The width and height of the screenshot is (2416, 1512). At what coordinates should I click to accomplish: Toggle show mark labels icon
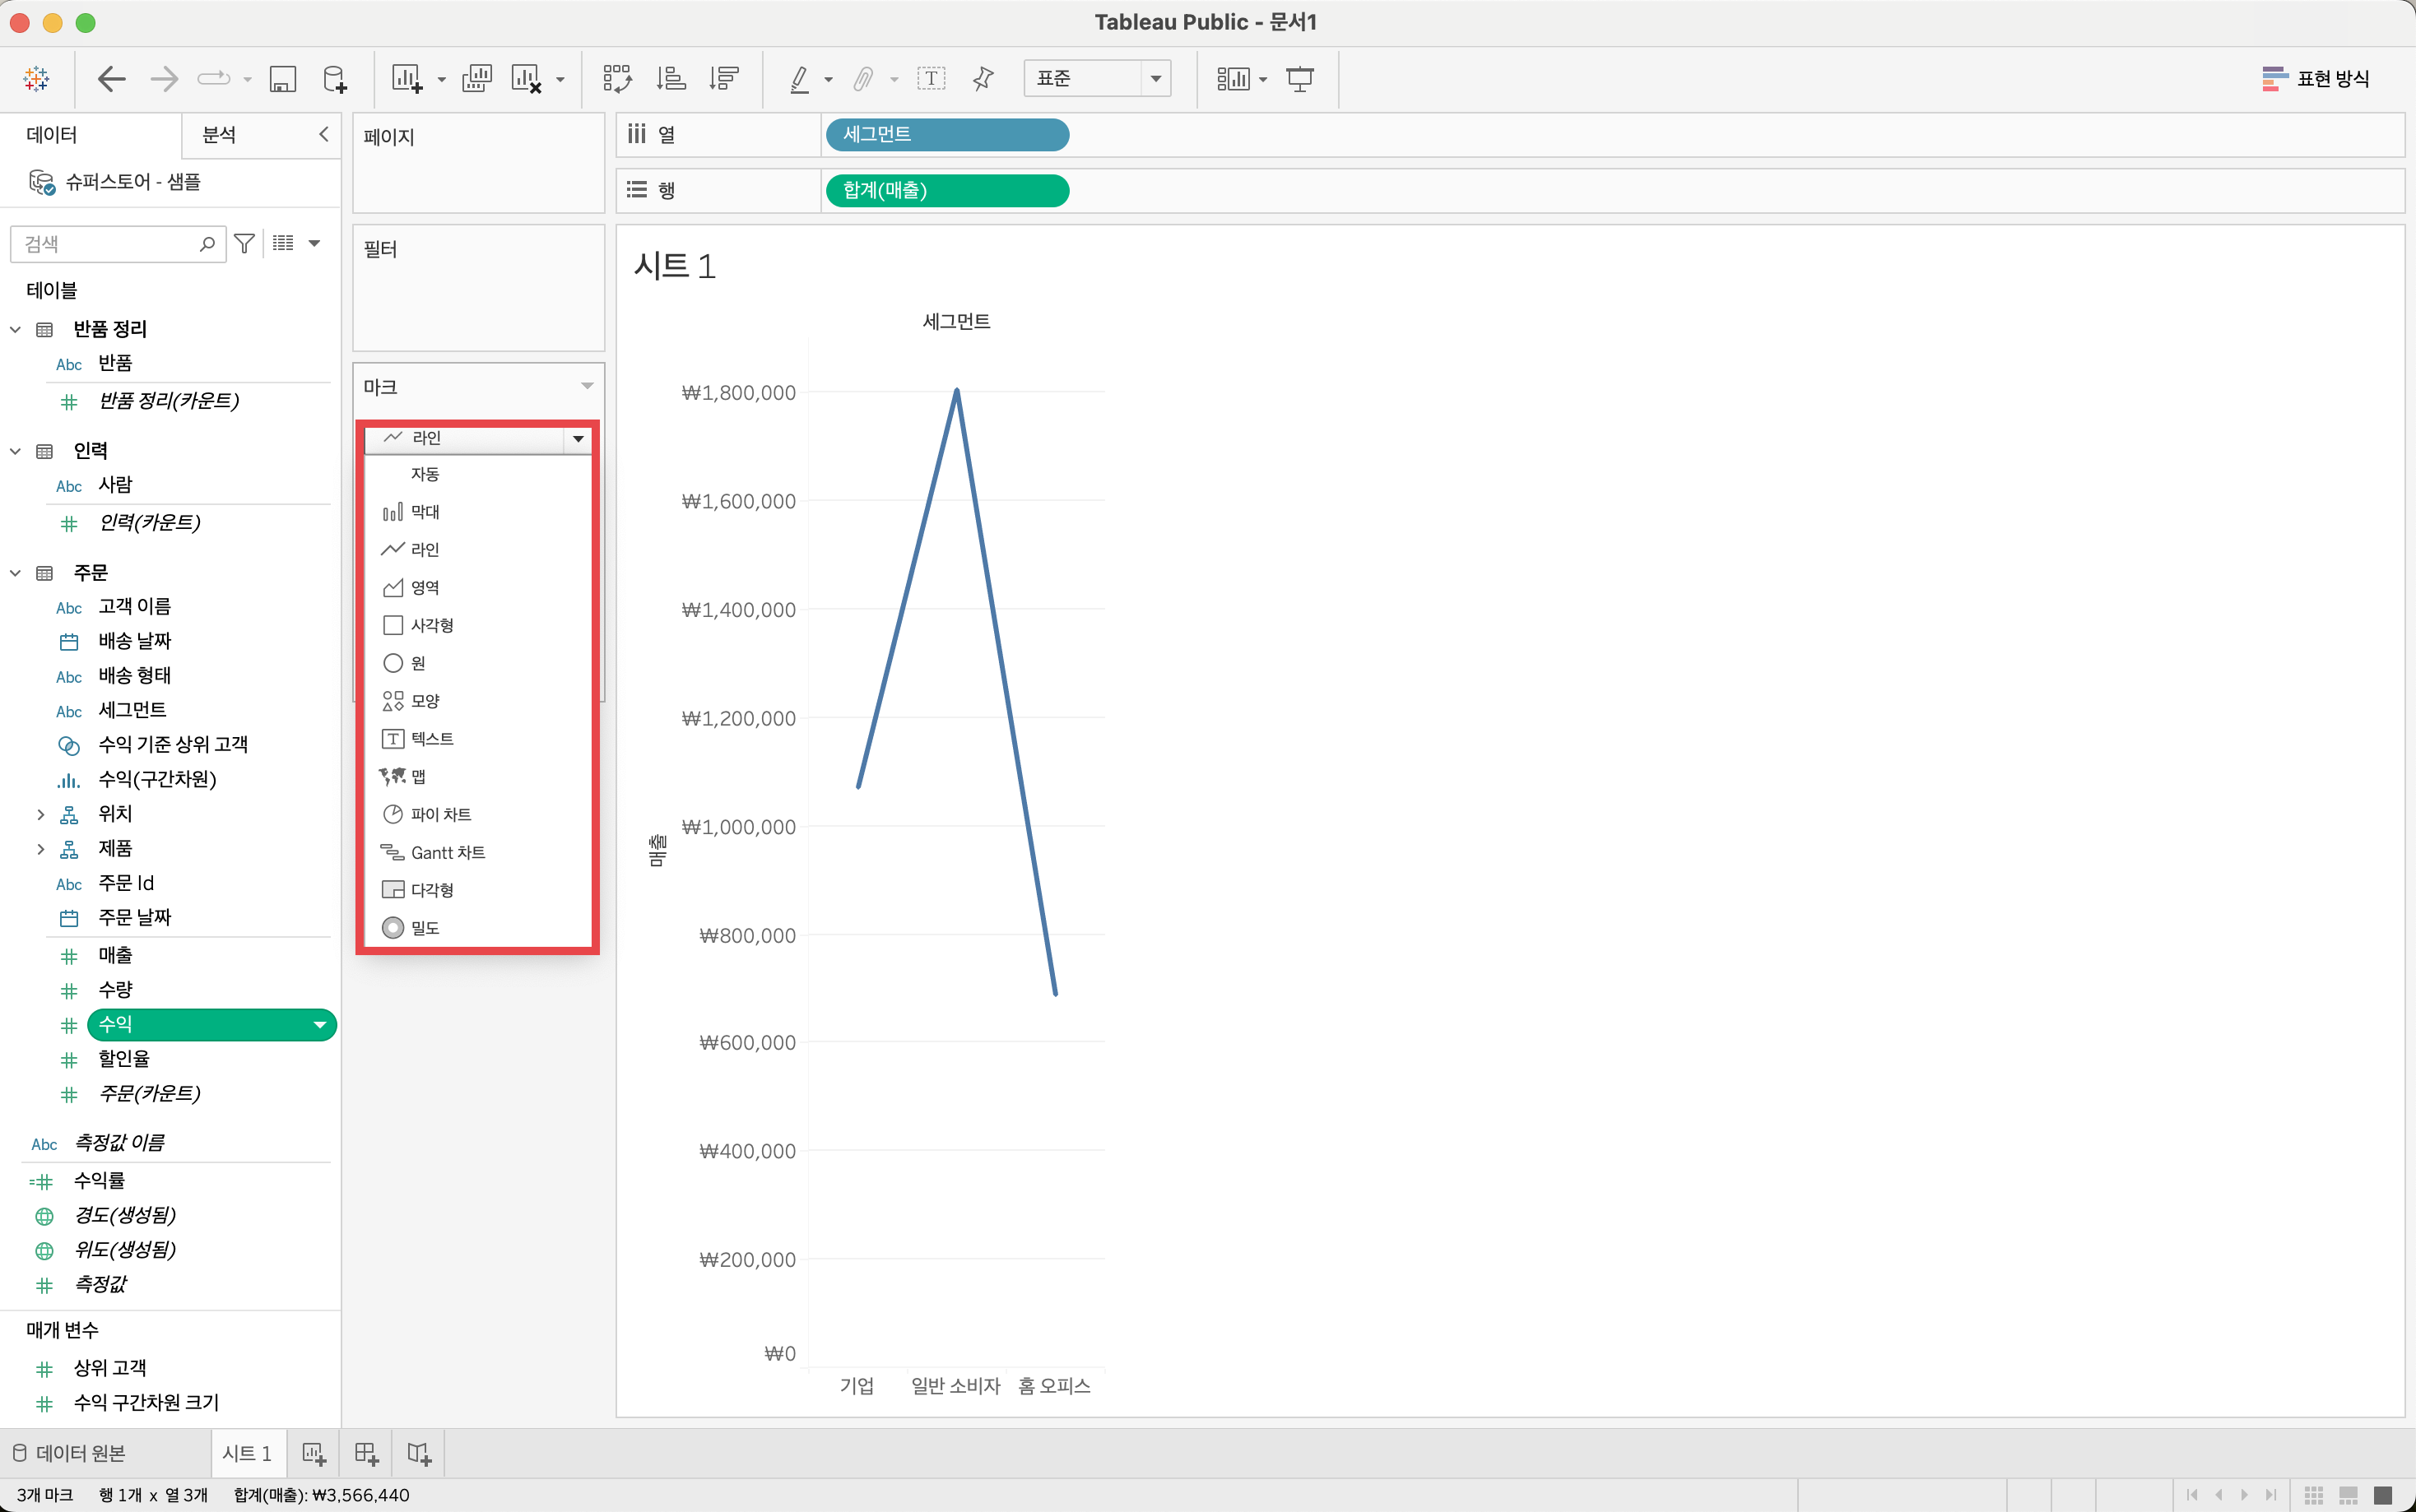click(931, 78)
